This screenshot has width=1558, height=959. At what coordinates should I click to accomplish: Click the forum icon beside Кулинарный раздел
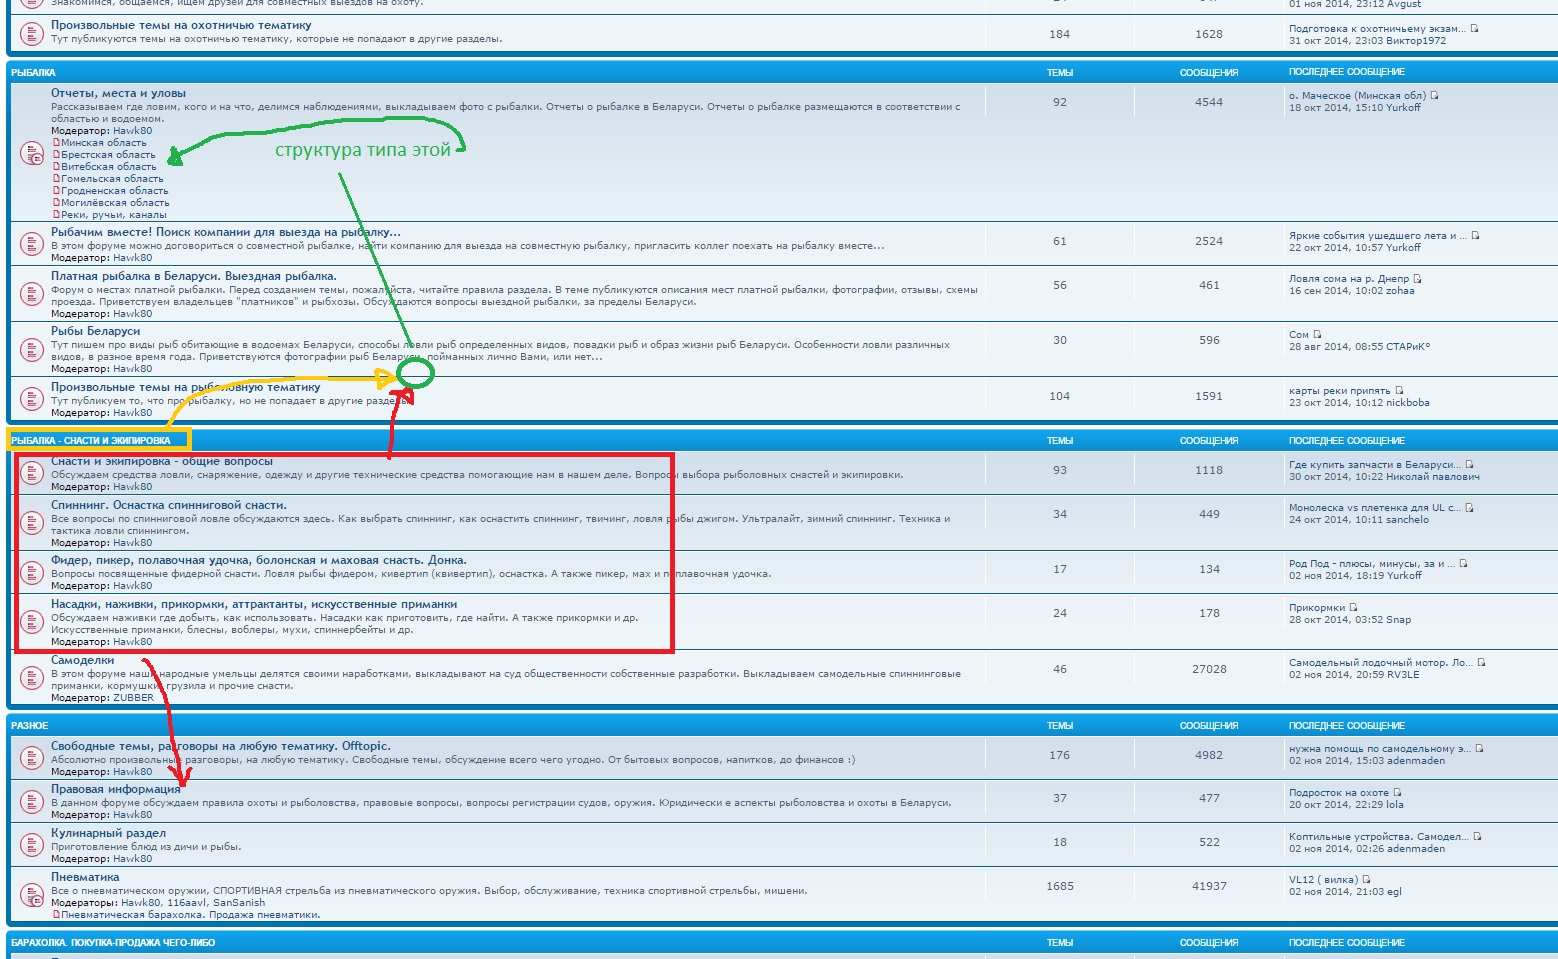click(32, 845)
